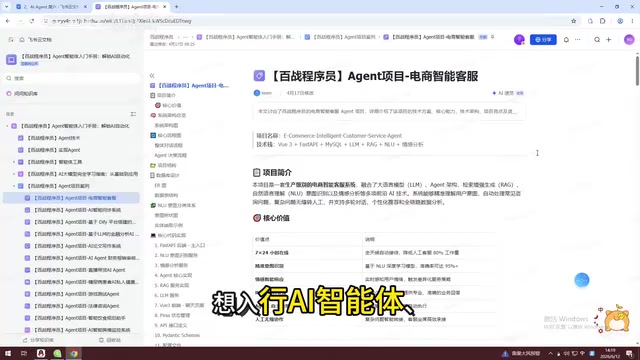
Task: Jump to 系统架构图 outline entry
Action: coord(166,125)
